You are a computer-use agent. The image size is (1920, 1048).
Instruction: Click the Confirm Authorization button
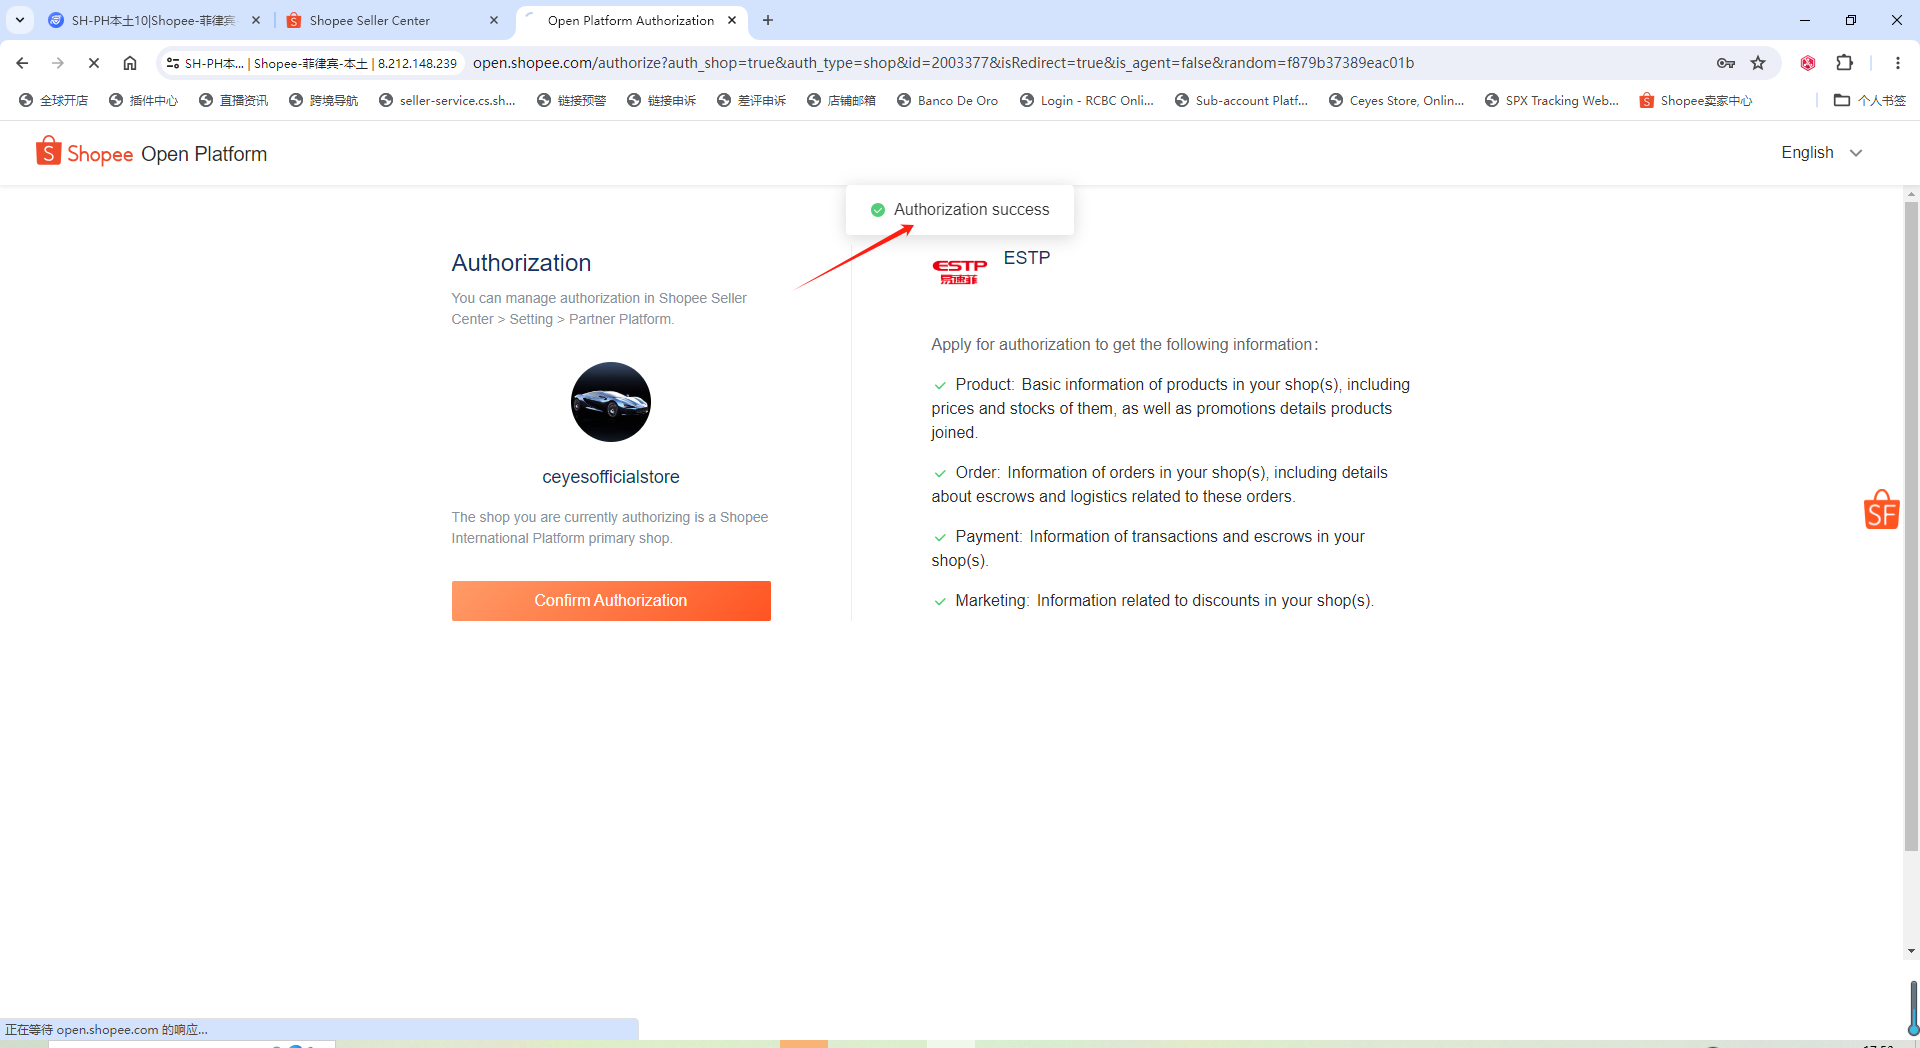(611, 600)
